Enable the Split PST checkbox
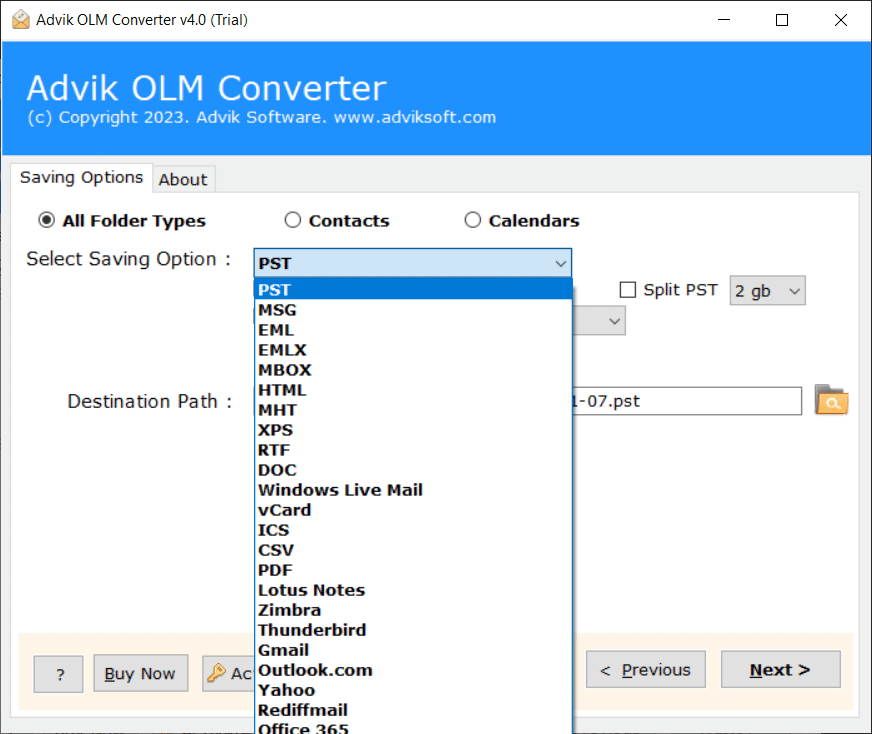Screen dimensions: 872x734 628,290
